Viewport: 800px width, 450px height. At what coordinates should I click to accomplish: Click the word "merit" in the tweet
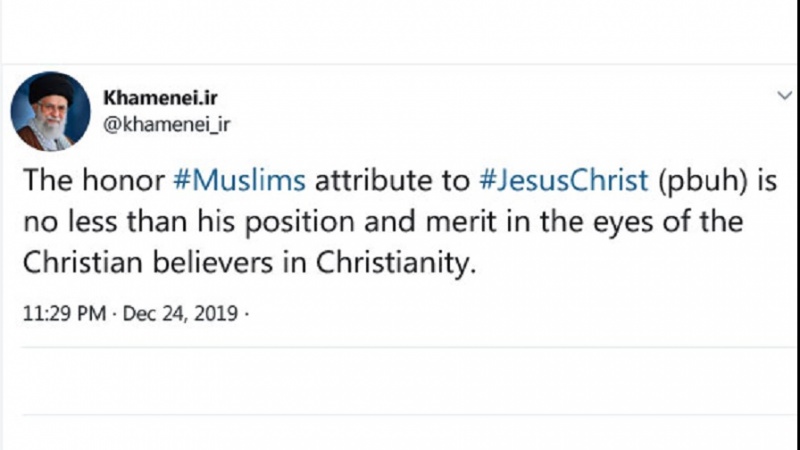pos(461,222)
